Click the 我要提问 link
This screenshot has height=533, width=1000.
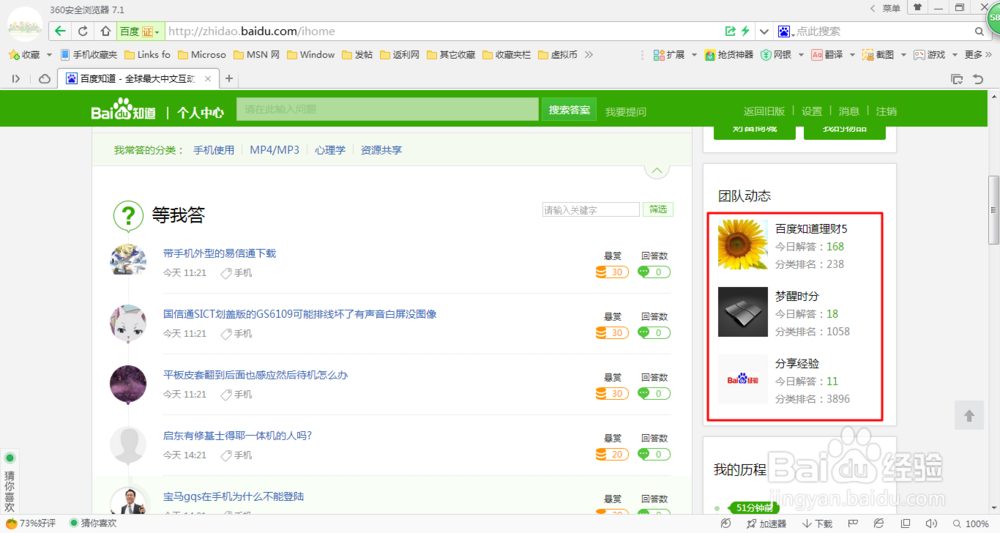click(626, 112)
